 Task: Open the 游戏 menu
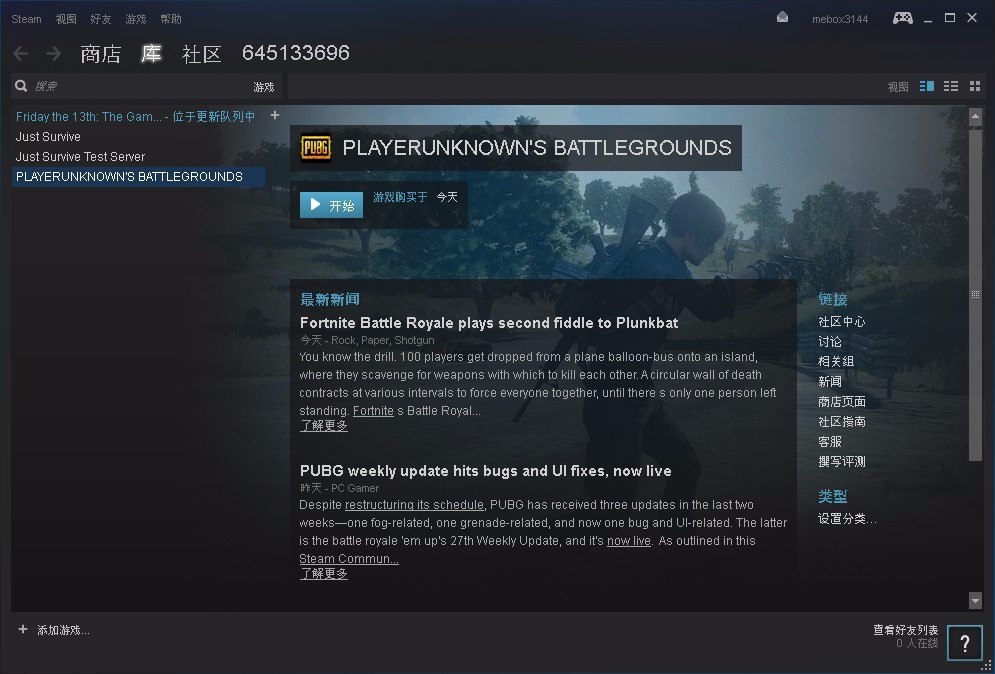tap(136, 19)
